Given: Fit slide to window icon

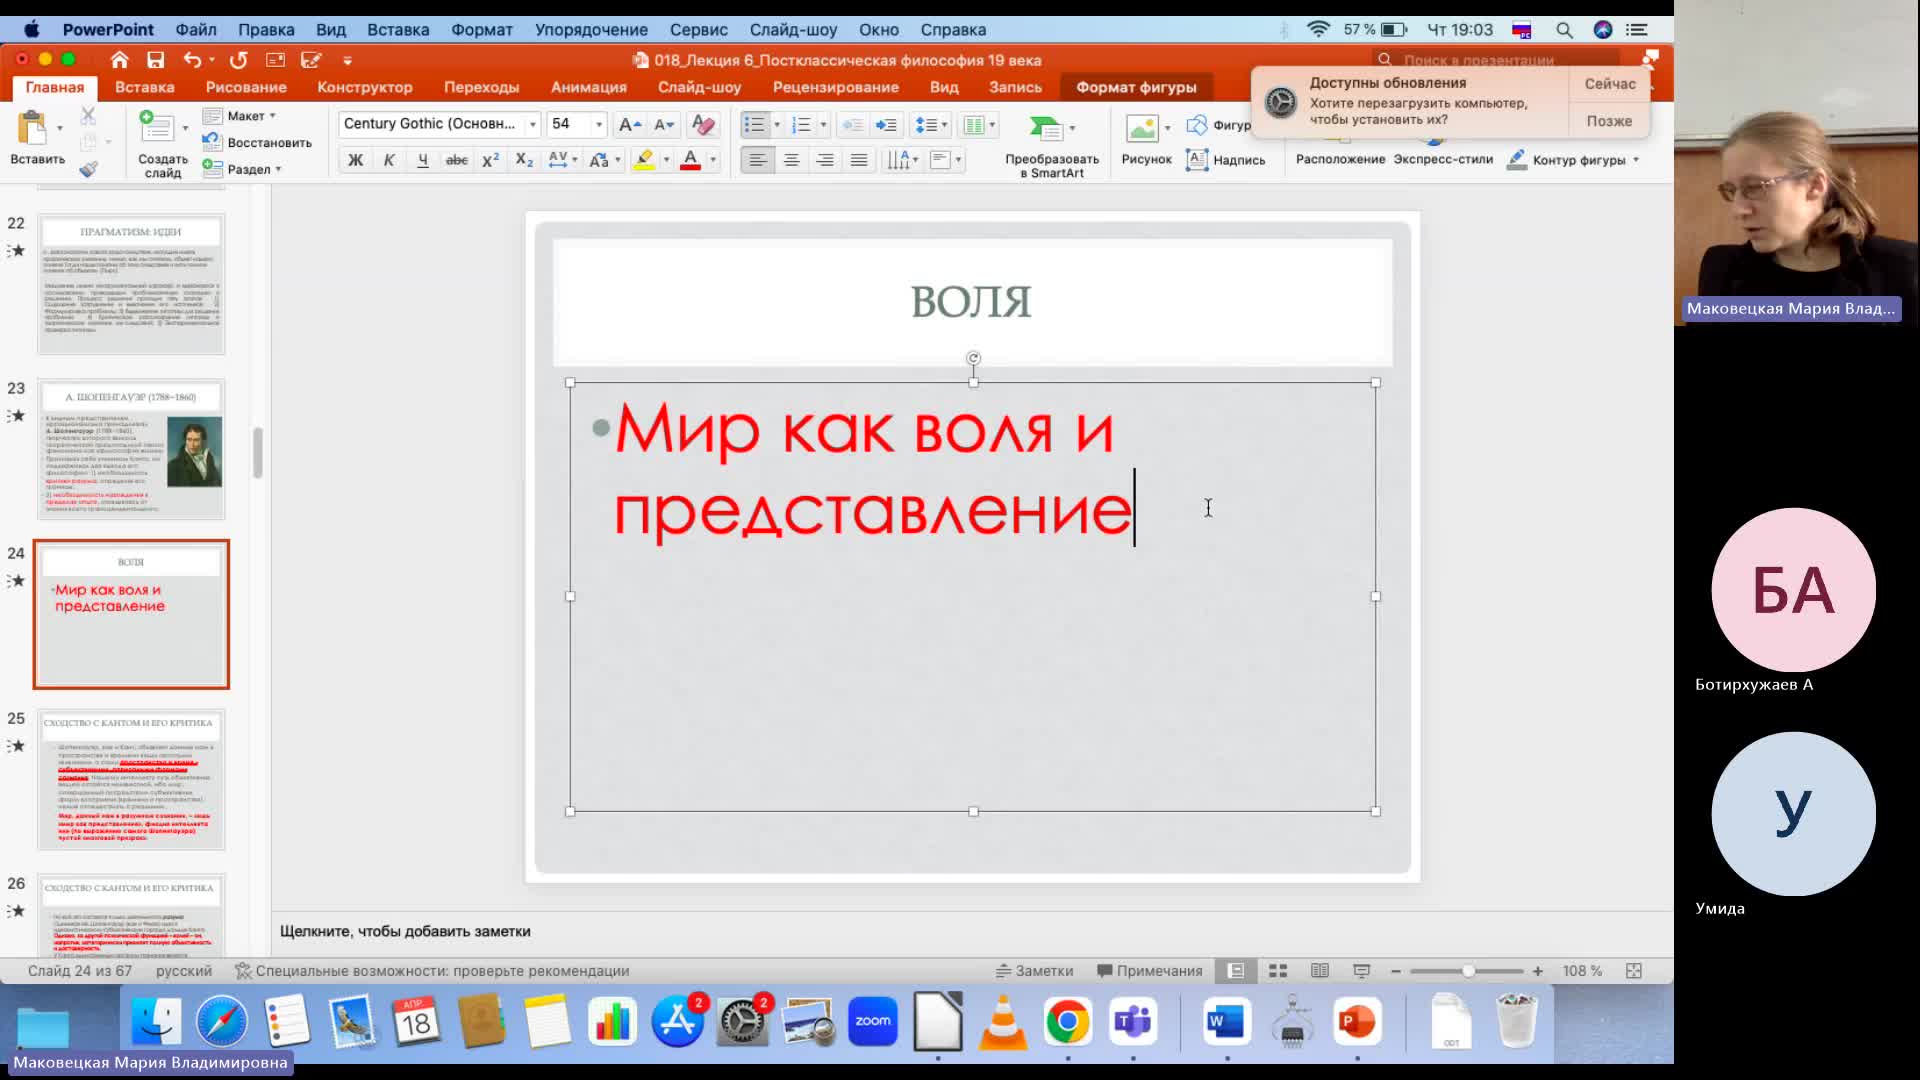Looking at the screenshot, I should 1634,971.
